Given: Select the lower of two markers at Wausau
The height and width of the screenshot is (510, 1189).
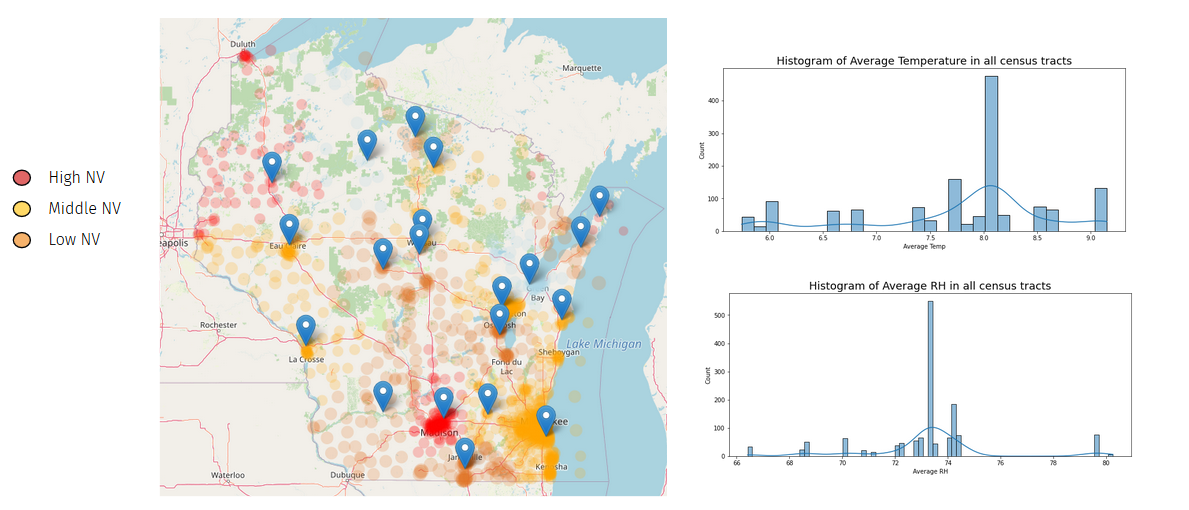Looking at the screenshot, I should click(x=419, y=239).
